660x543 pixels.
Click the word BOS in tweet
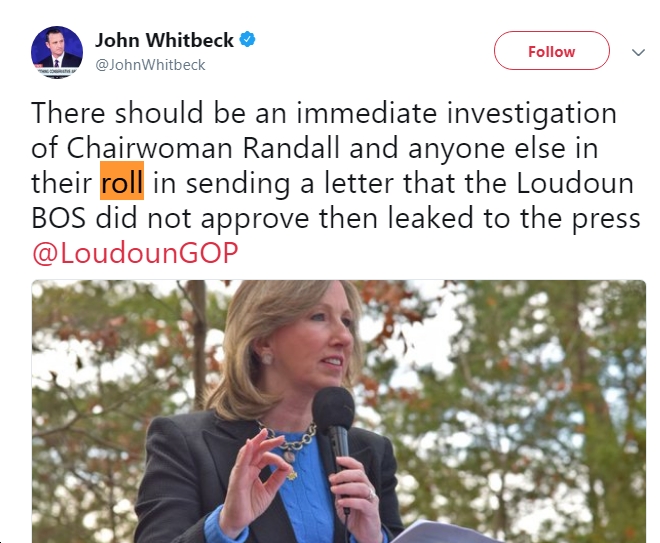pyautogui.click(x=58, y=218)
